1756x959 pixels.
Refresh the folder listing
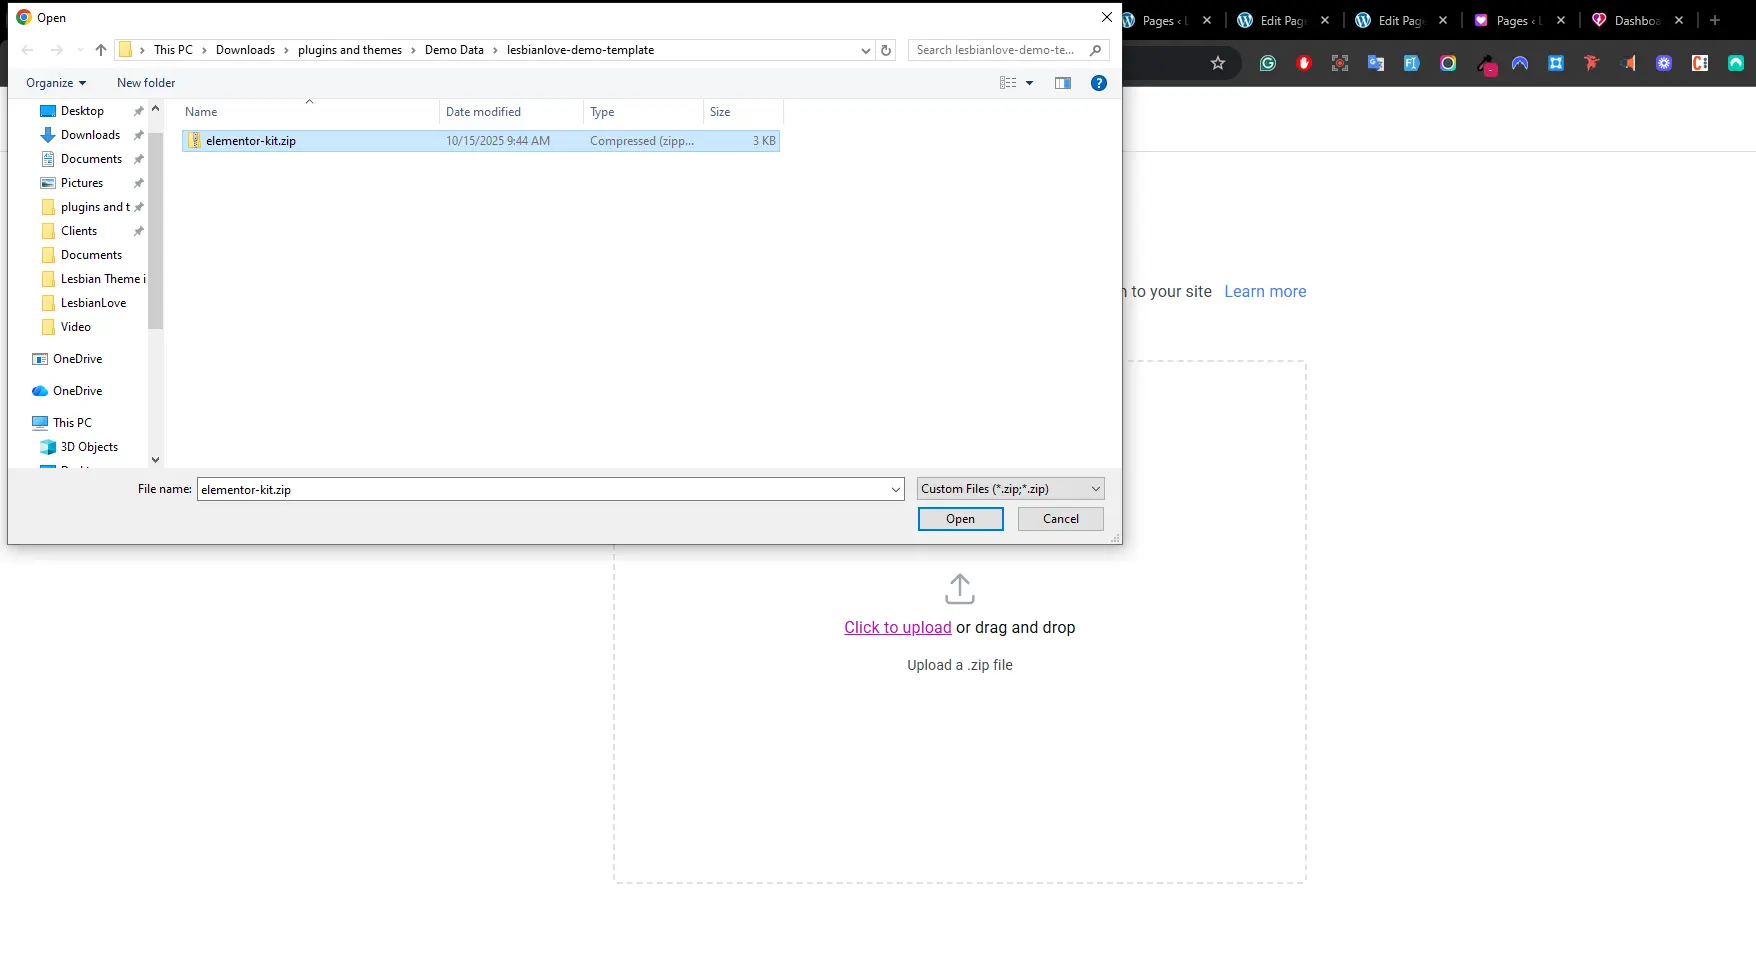coord(886,50)
